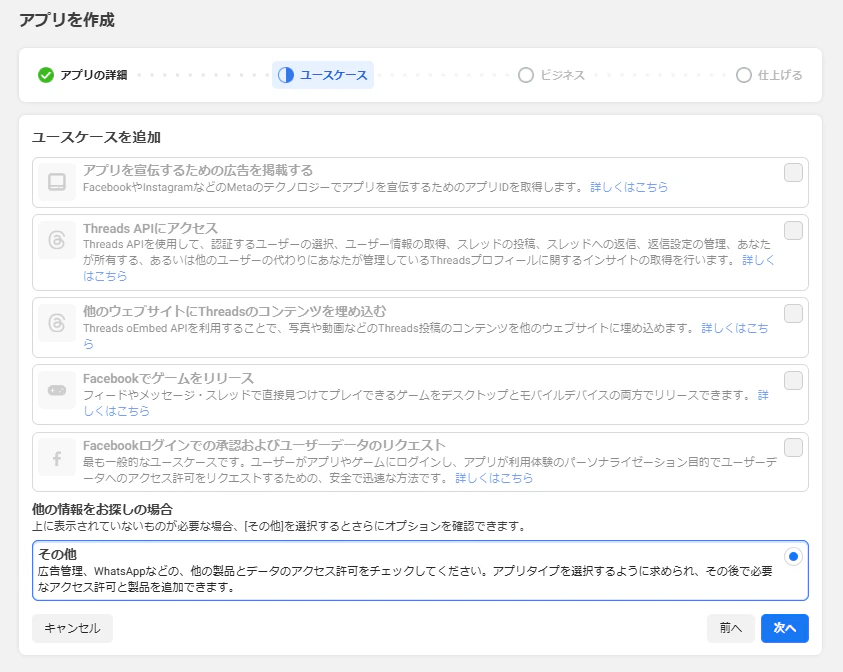Check the アプリを宣伝するための広告を掲載する checkbox

(x=793, y=173)
